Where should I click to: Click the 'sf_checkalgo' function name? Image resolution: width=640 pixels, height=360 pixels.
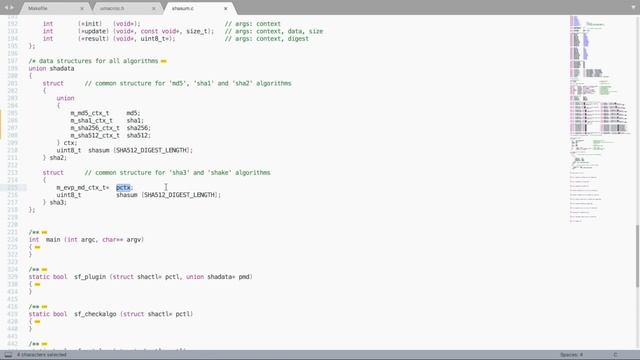[95, 314]
